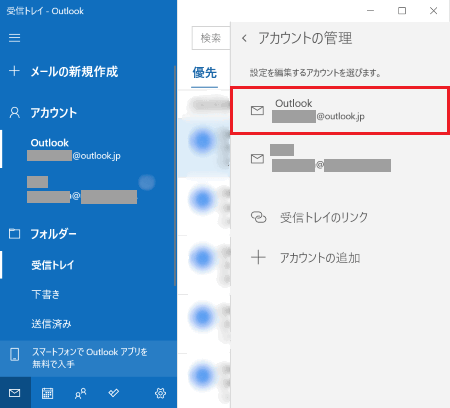Image resolution: width=450 pixels, height=408 pixels.
Task: Click the 設定を編集するアカウントを選びます text
Action: [315, 73]
